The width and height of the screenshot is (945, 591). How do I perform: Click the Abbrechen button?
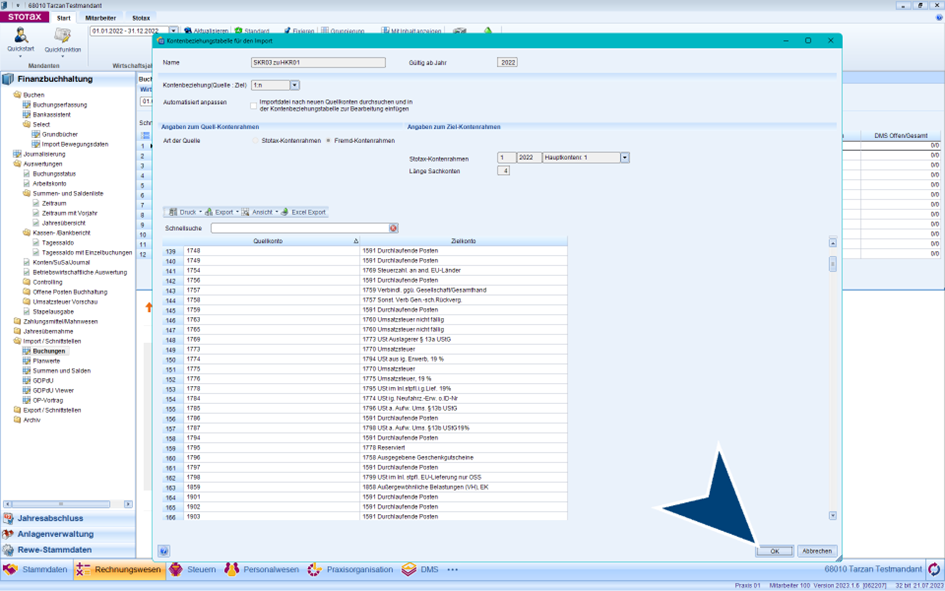click(x=816, y=551)
